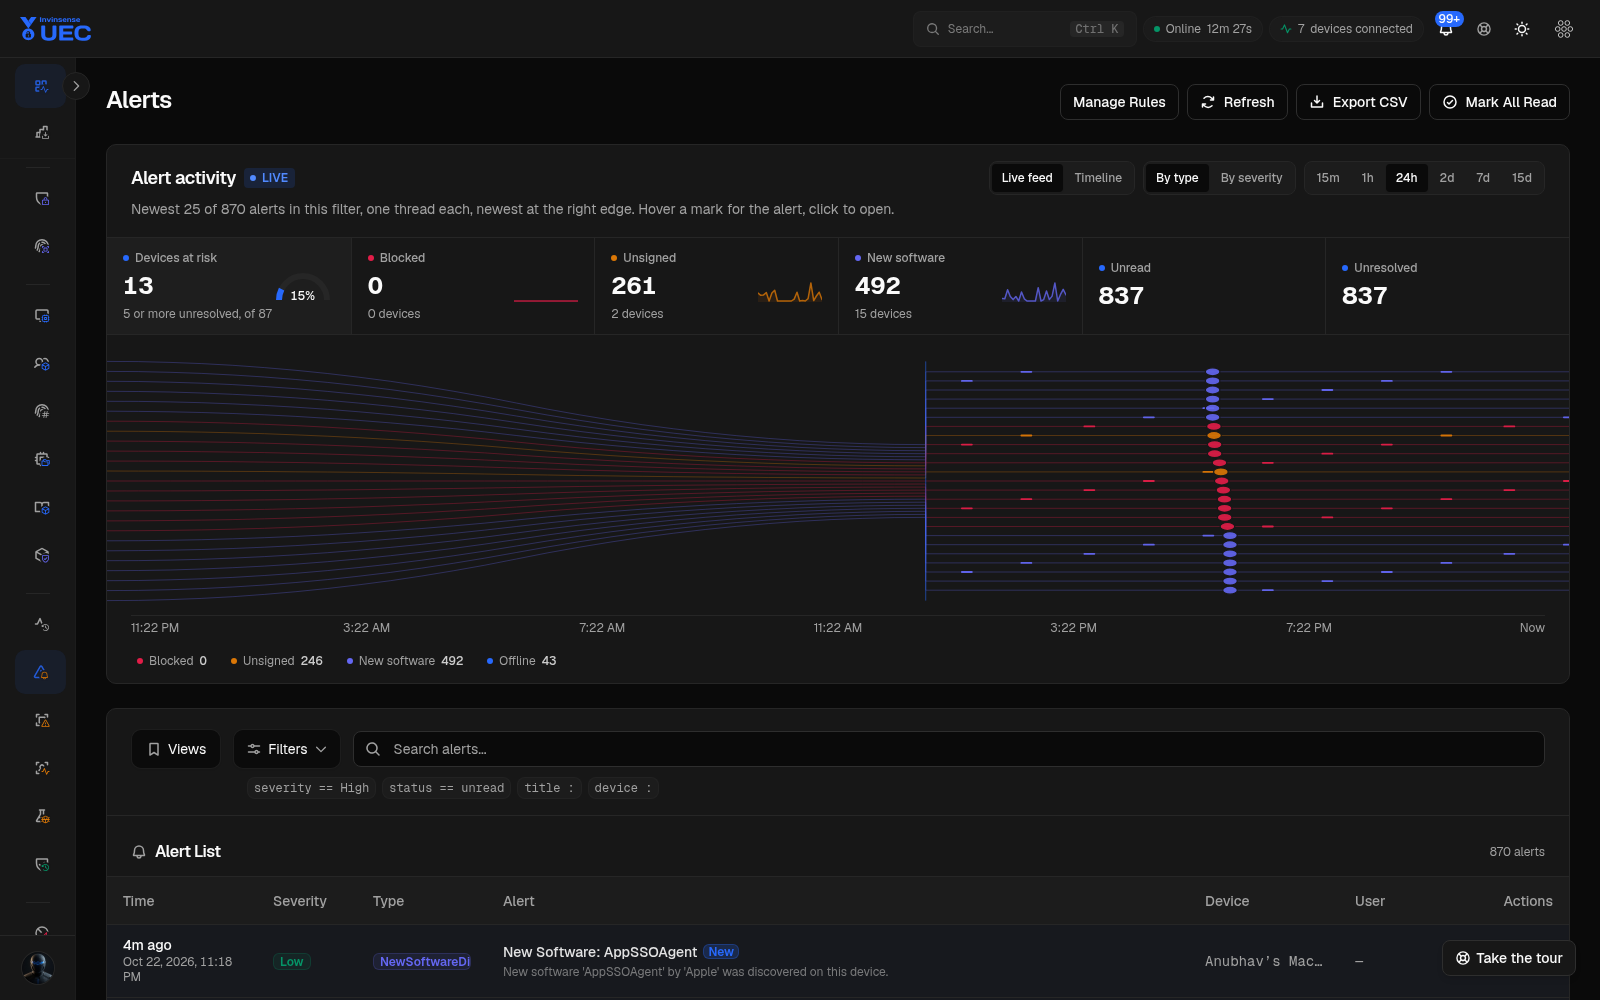Click the Manage Rules button
The height and width of the screenshot is (1000, 1600).
pos(1119,102)
